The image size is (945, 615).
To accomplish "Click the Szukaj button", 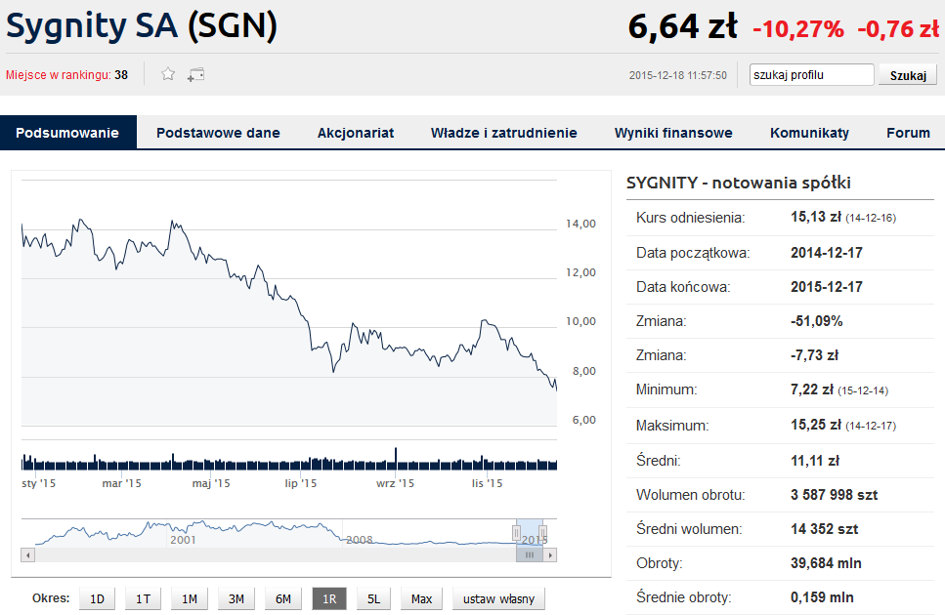I will click(x=908, y=75).
